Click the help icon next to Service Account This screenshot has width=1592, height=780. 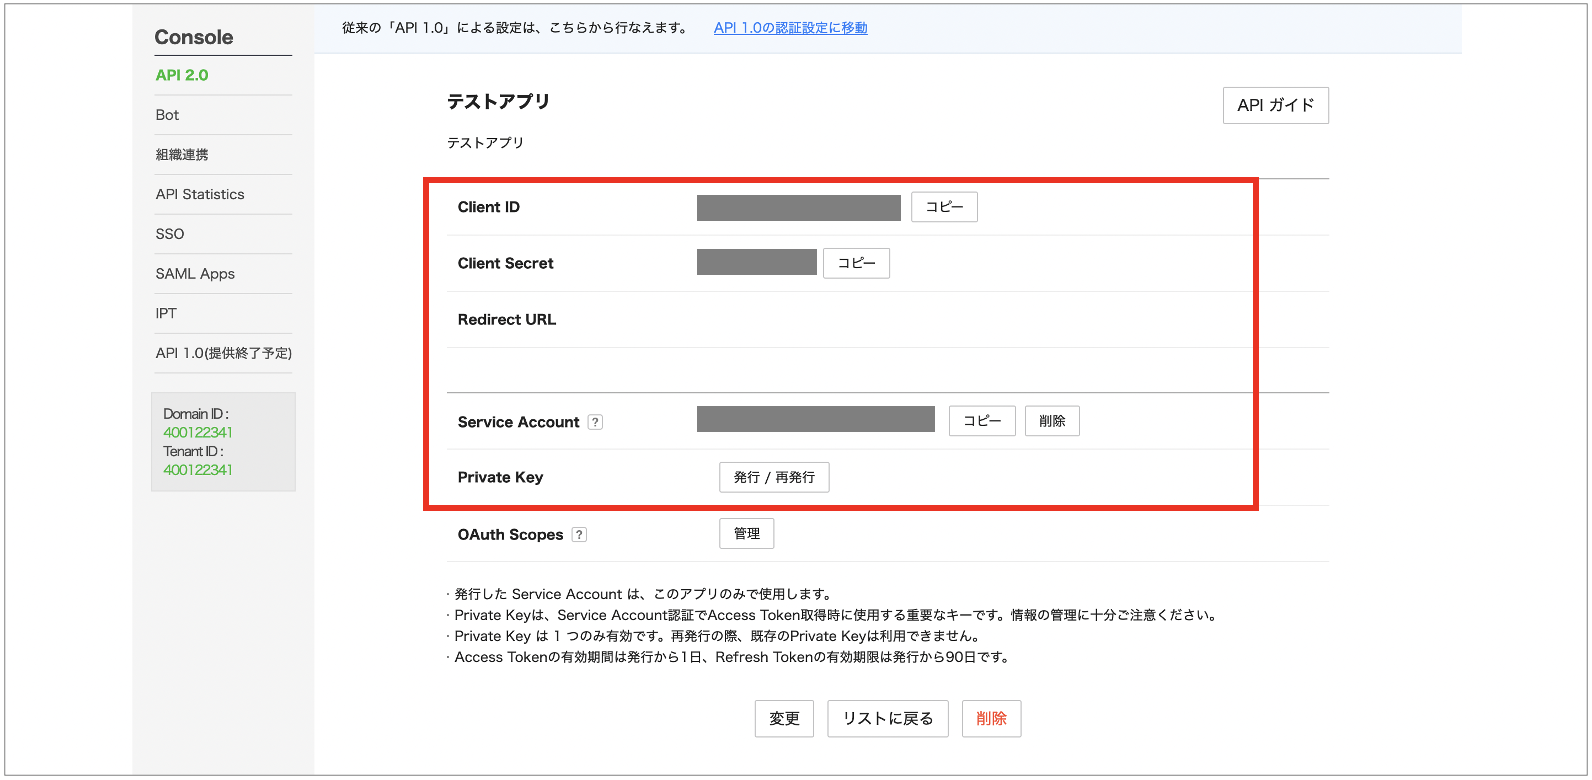(x=595, y=422)
